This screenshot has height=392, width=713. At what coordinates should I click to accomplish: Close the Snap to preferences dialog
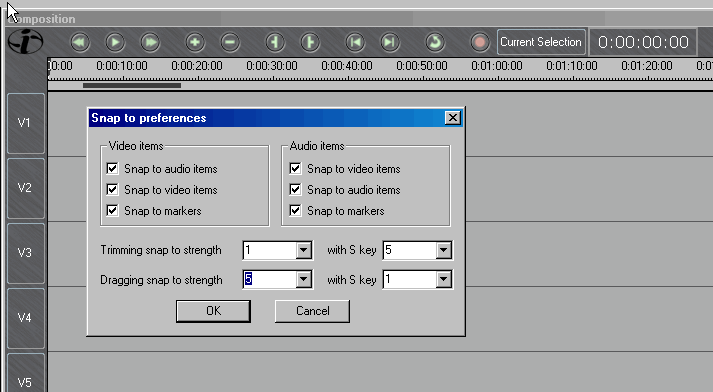452,118
